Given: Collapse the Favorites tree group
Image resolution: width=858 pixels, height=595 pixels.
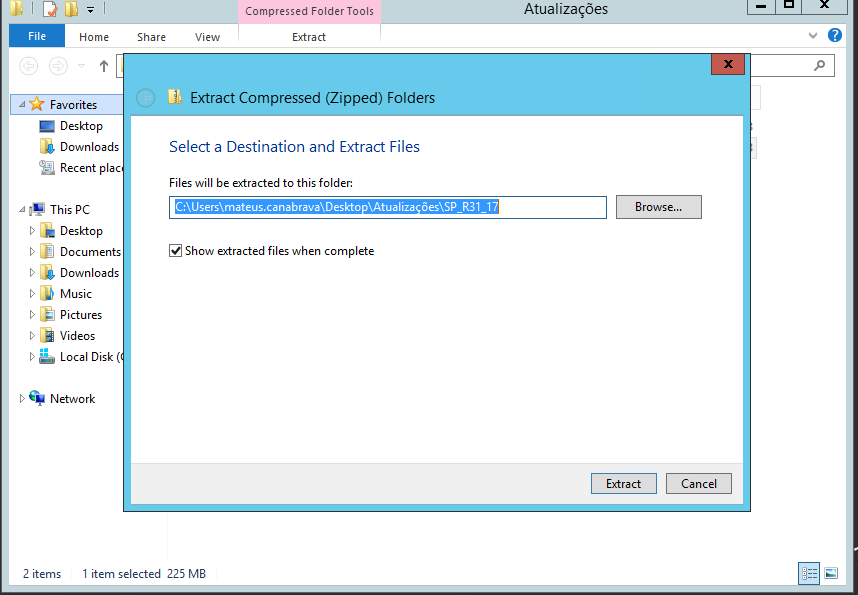Looking at the screenshot, I should coord(22,104).
